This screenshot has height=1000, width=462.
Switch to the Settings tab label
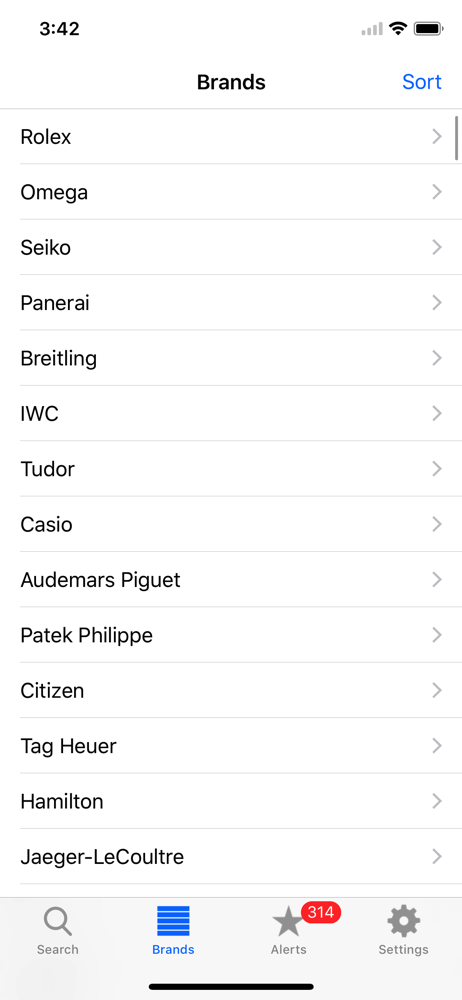coord(403,950)
